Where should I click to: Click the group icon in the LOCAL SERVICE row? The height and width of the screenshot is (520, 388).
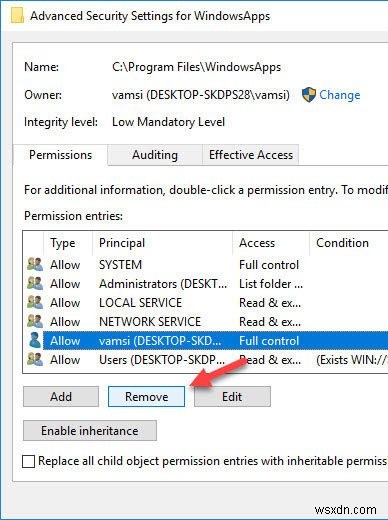point(35,303)
